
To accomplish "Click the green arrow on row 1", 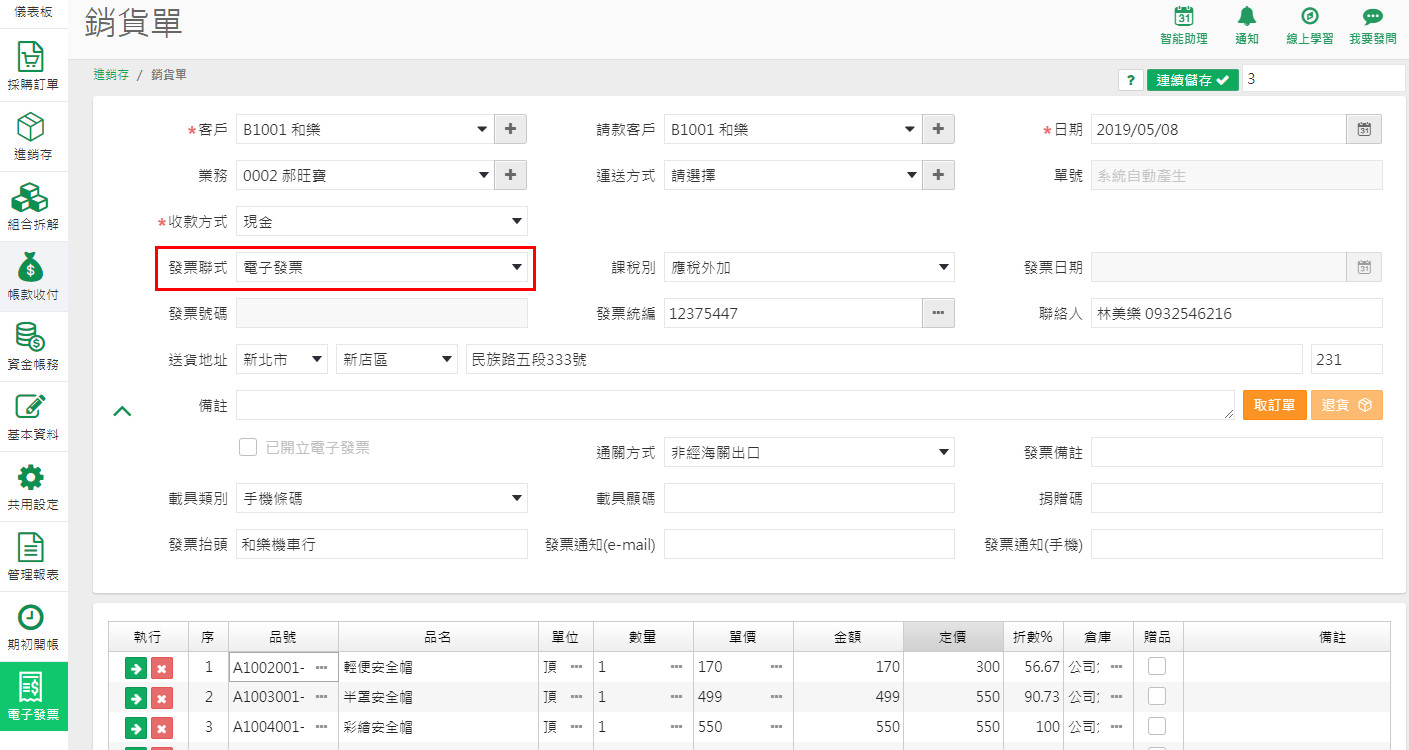I will click(135, 667).
